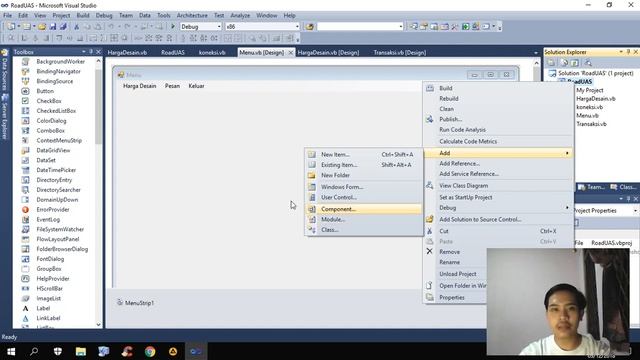The image size is (640, 360).
Task: Click the Toolbox scroll down arrow
Action: [98, 324]
